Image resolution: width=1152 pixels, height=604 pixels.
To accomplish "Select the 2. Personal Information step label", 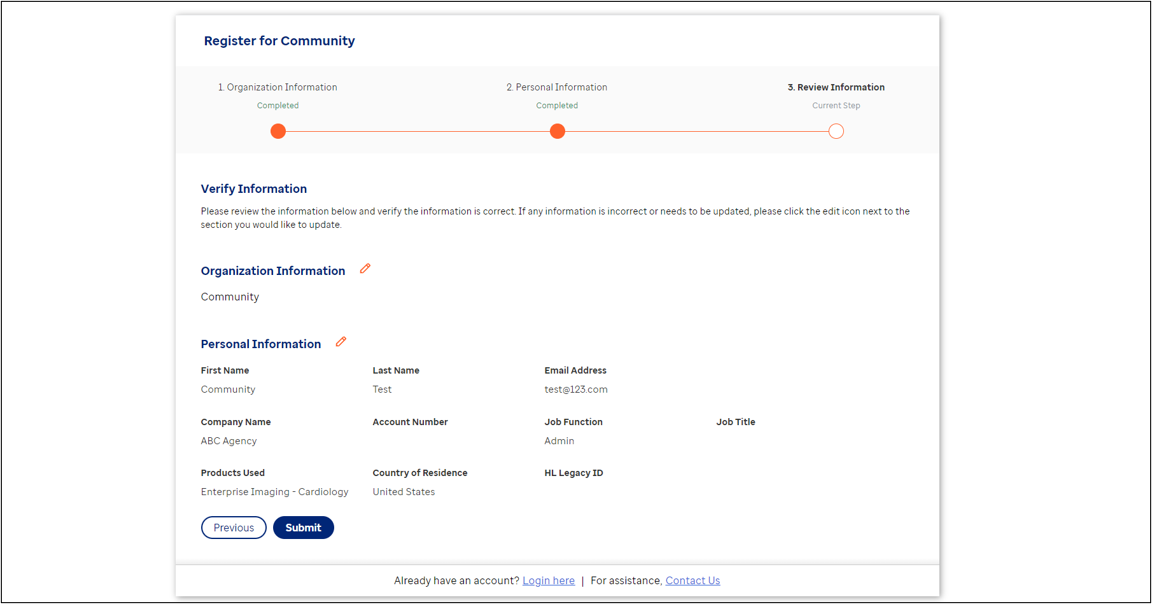I will pos(557,87).
